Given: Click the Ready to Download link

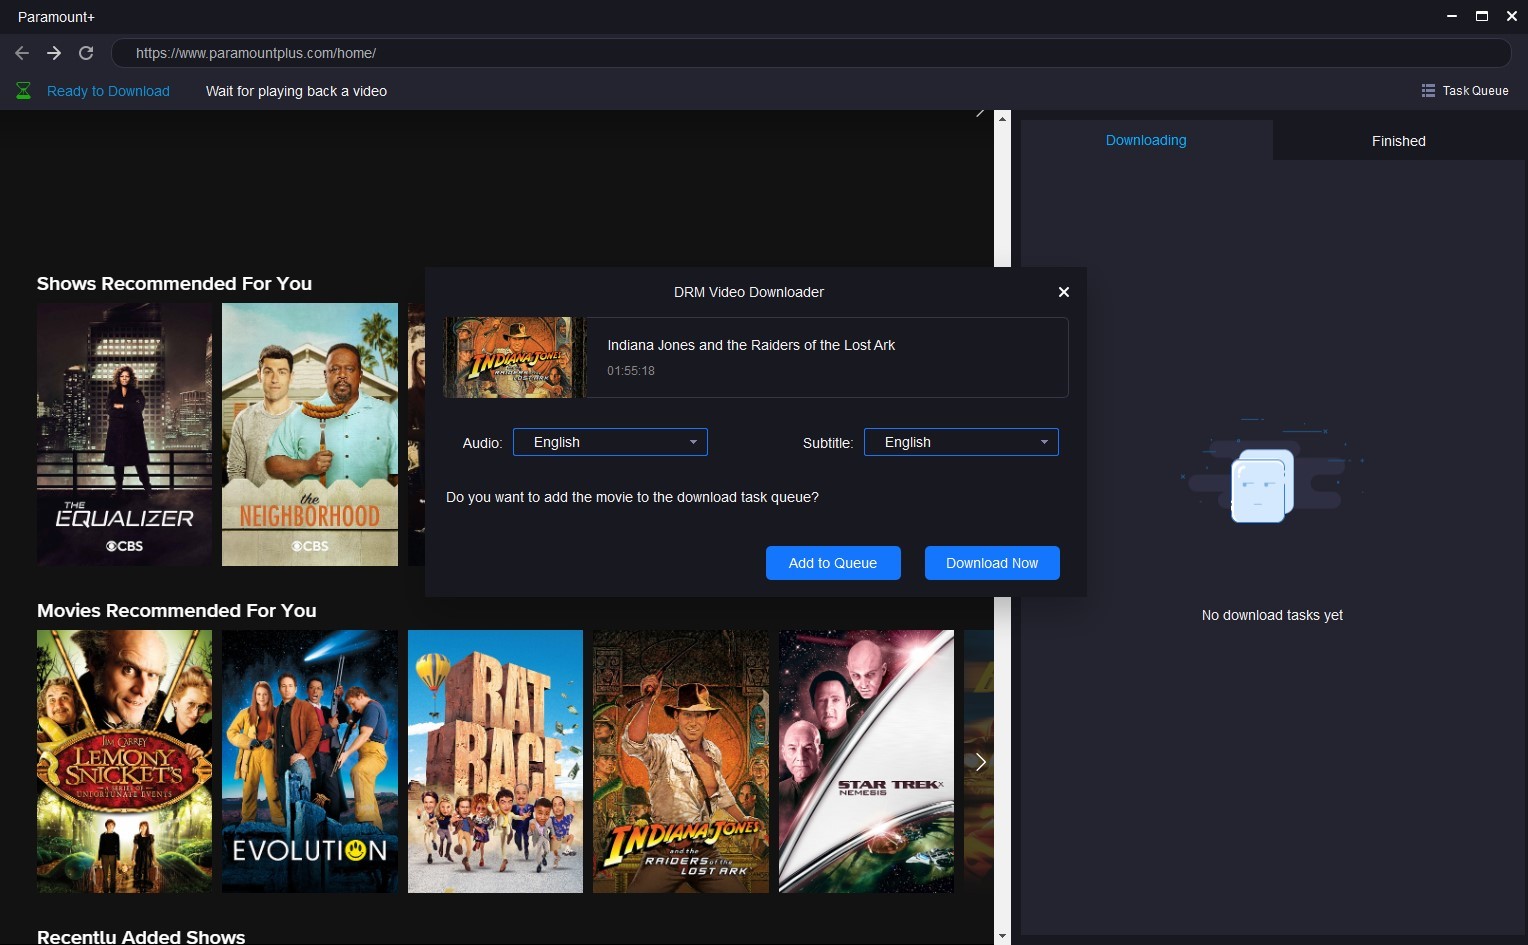Looking at the screenshot, I should click(x=108, y=91).
